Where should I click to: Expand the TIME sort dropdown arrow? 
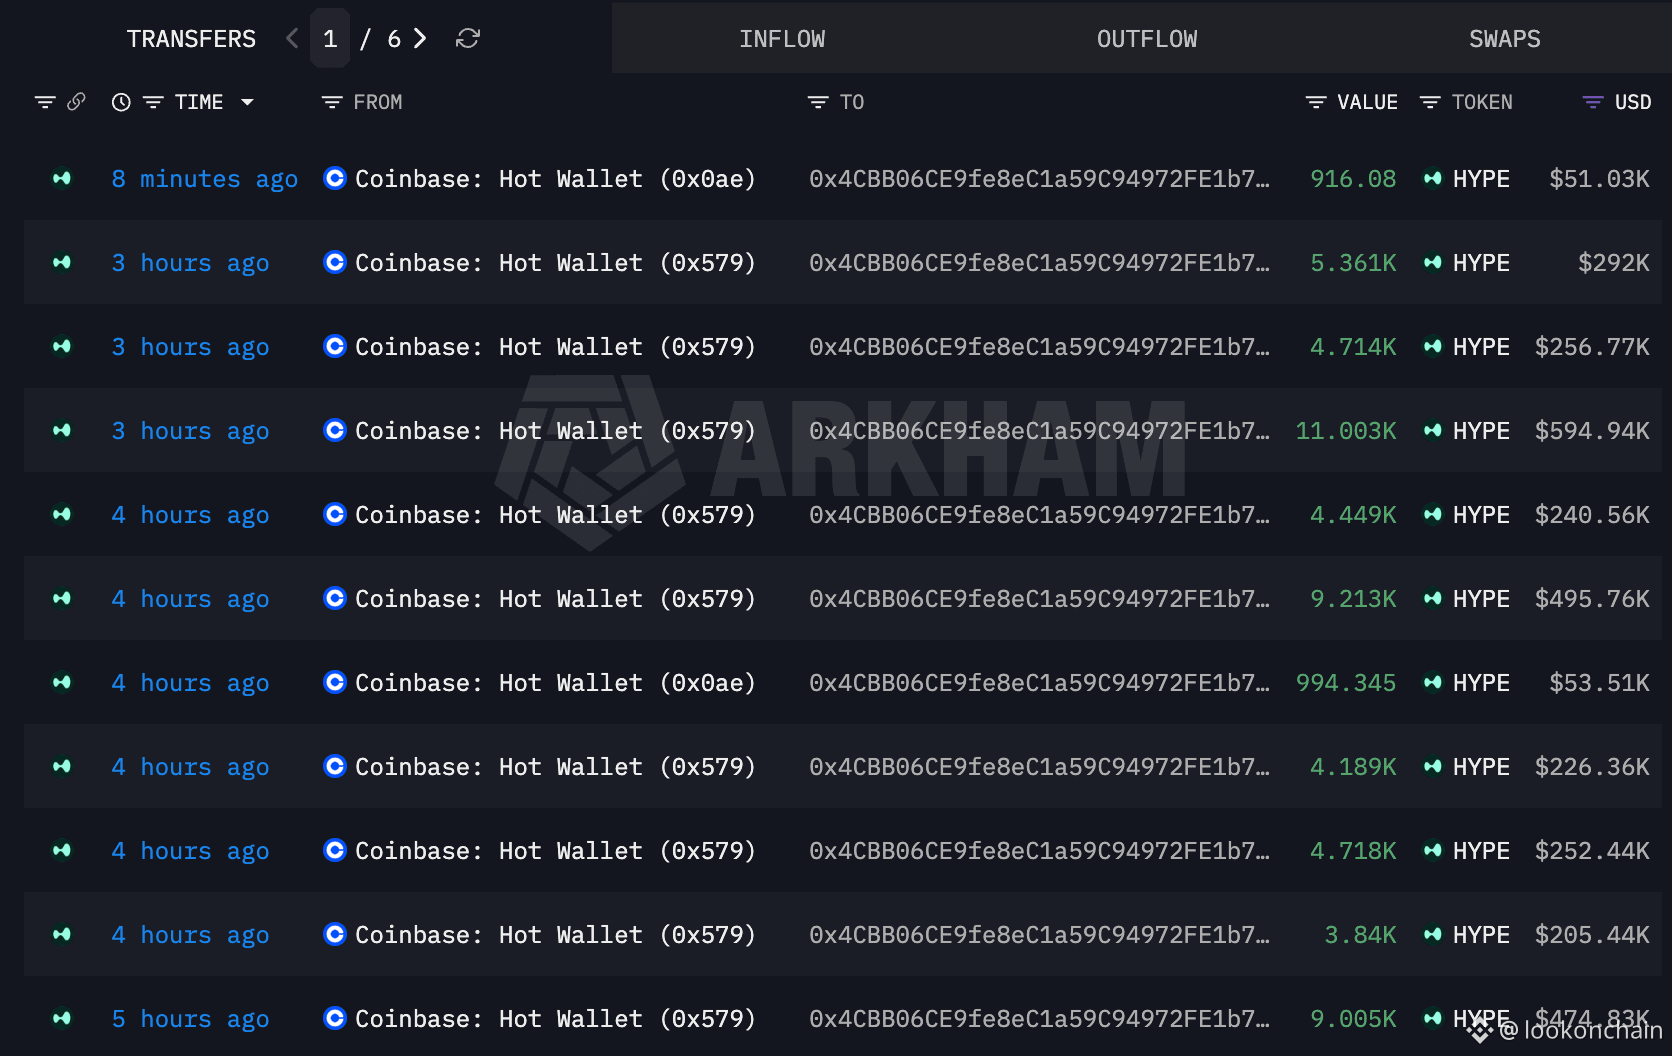[247, 102]
